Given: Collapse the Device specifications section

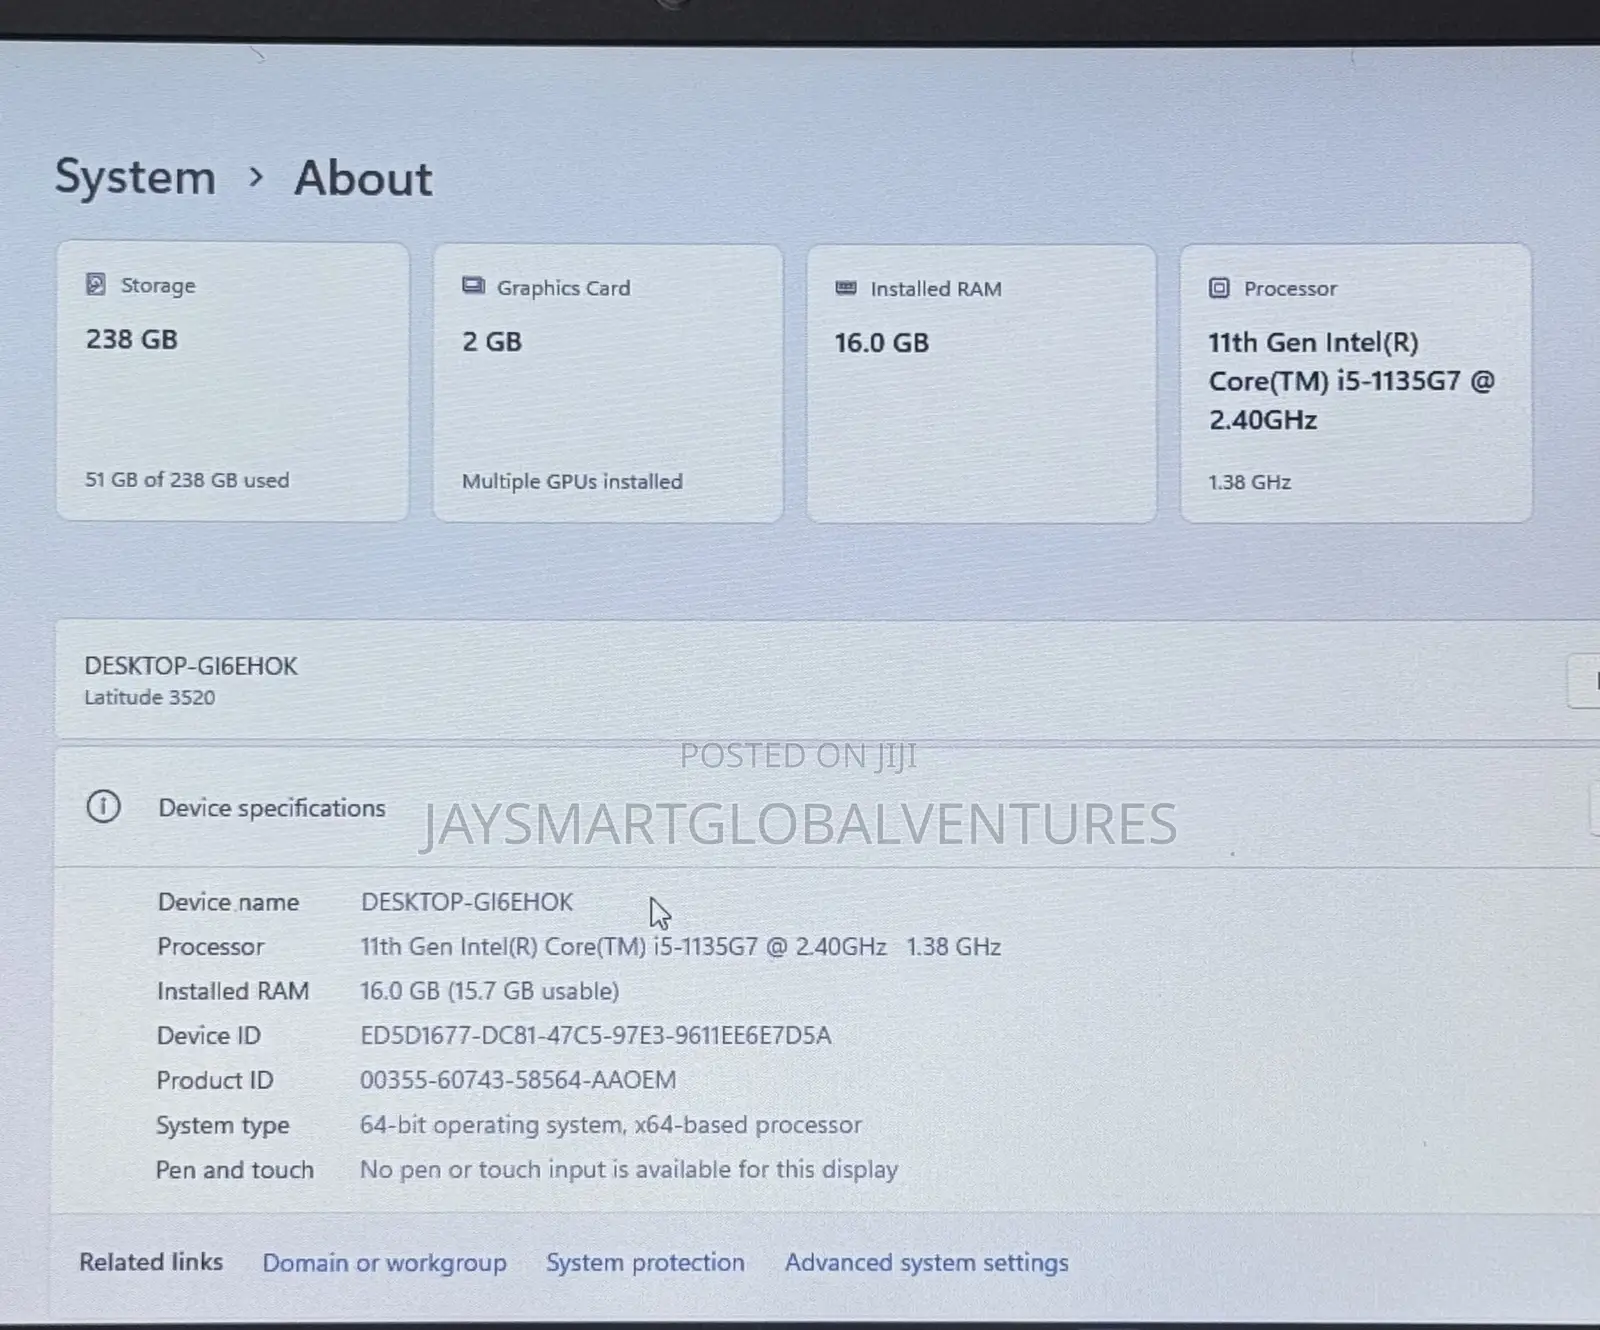Looking at the screenshot, I should [x=826, y=806].
